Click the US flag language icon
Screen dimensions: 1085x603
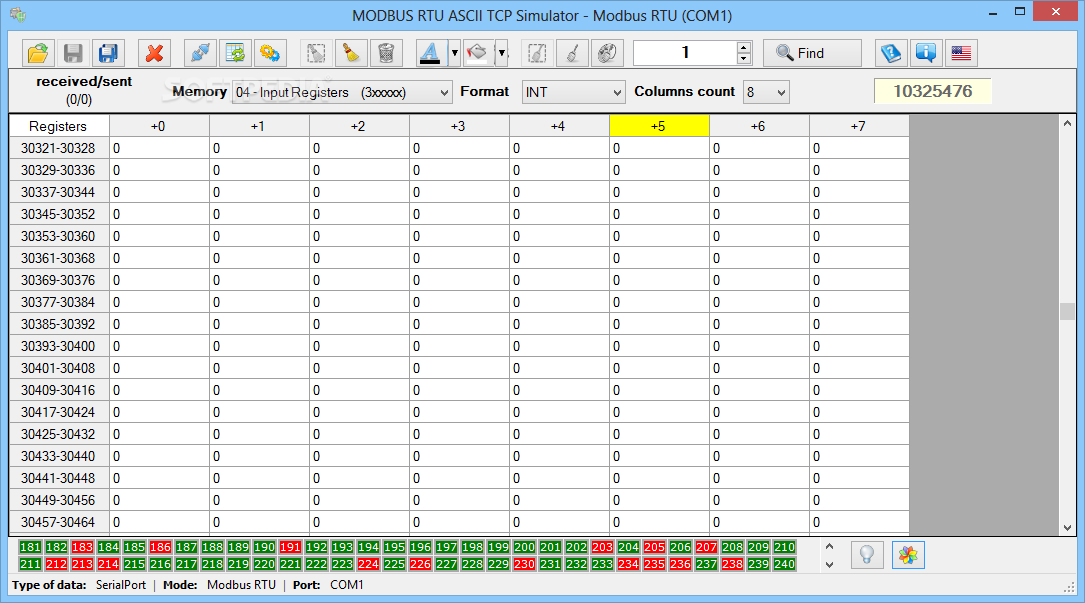click(961, 53)
